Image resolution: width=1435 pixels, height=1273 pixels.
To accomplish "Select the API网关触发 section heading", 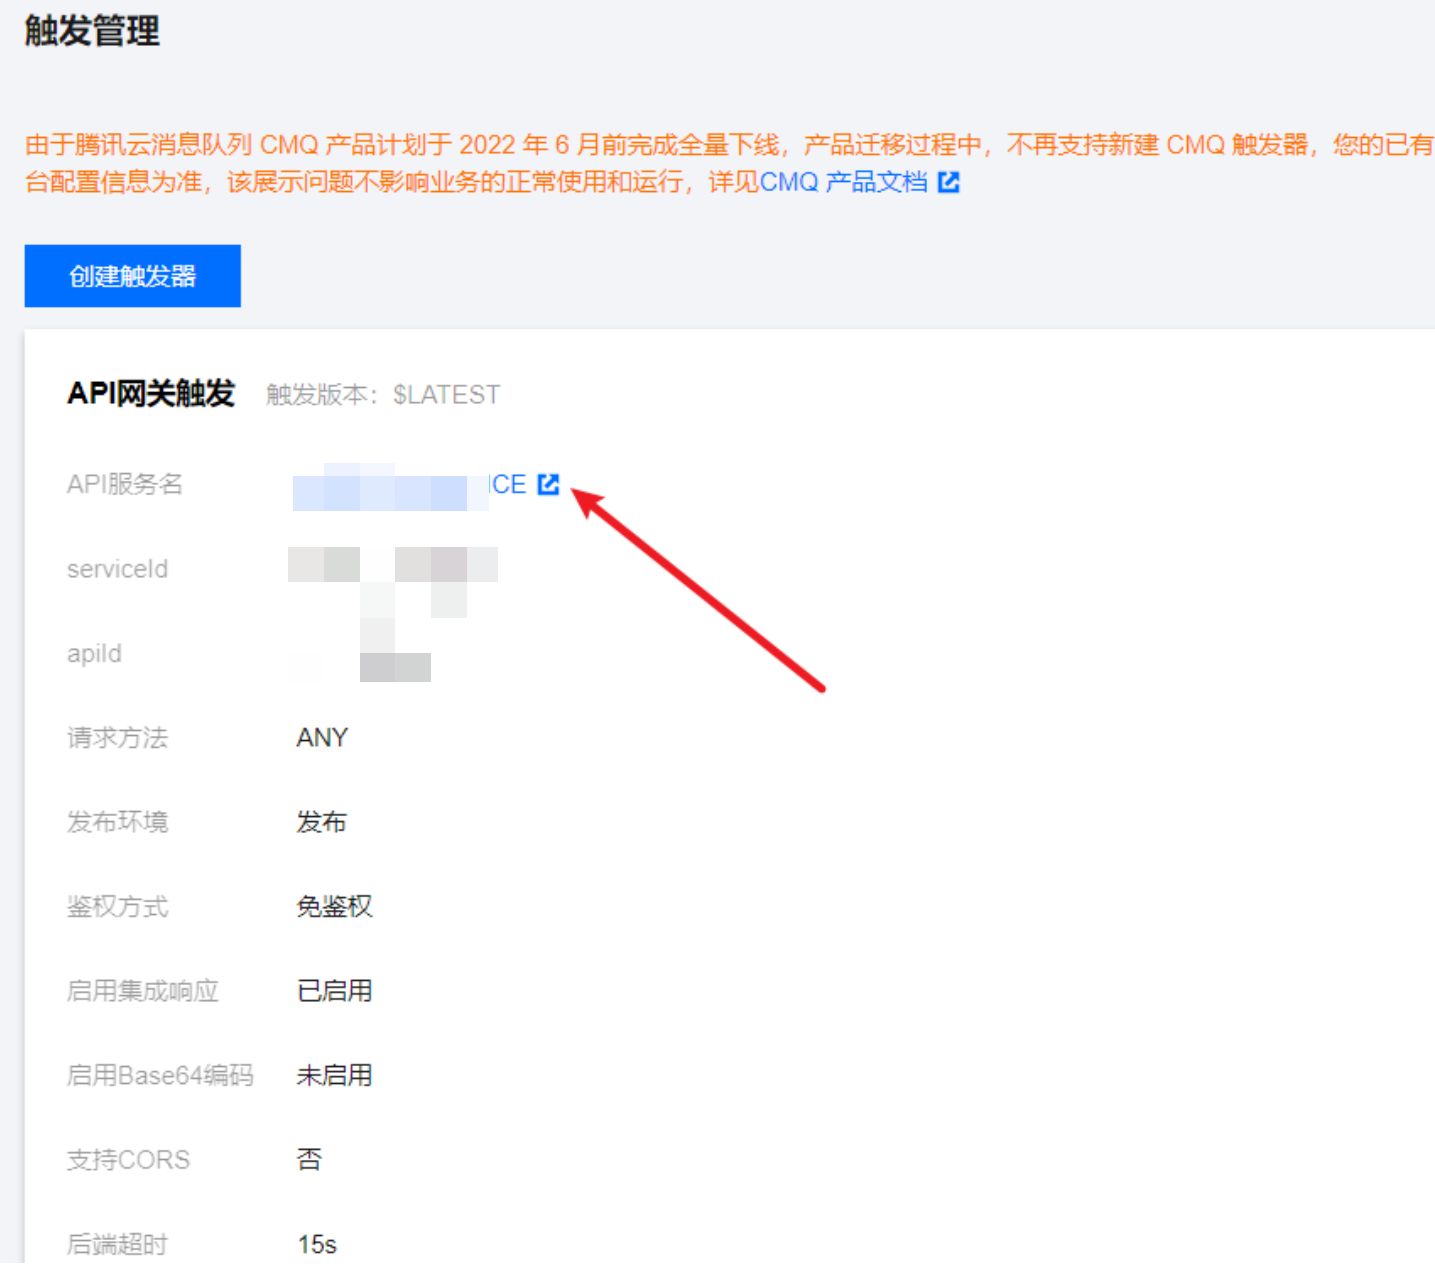I will [151, 394].
